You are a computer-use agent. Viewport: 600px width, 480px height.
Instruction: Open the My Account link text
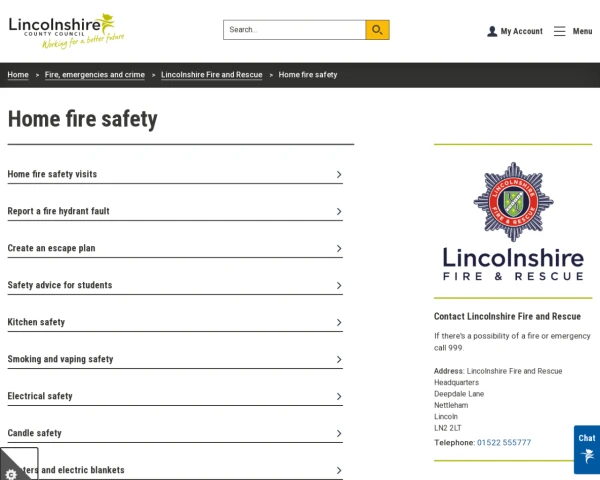tap(522, 31)
